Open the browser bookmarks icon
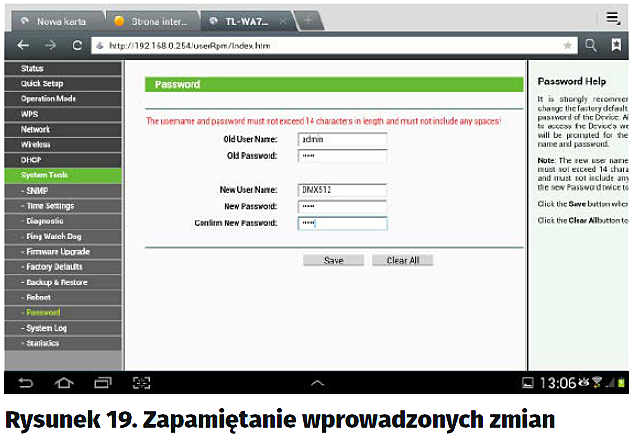The image size is (636, 440). [x=616, y=45]
